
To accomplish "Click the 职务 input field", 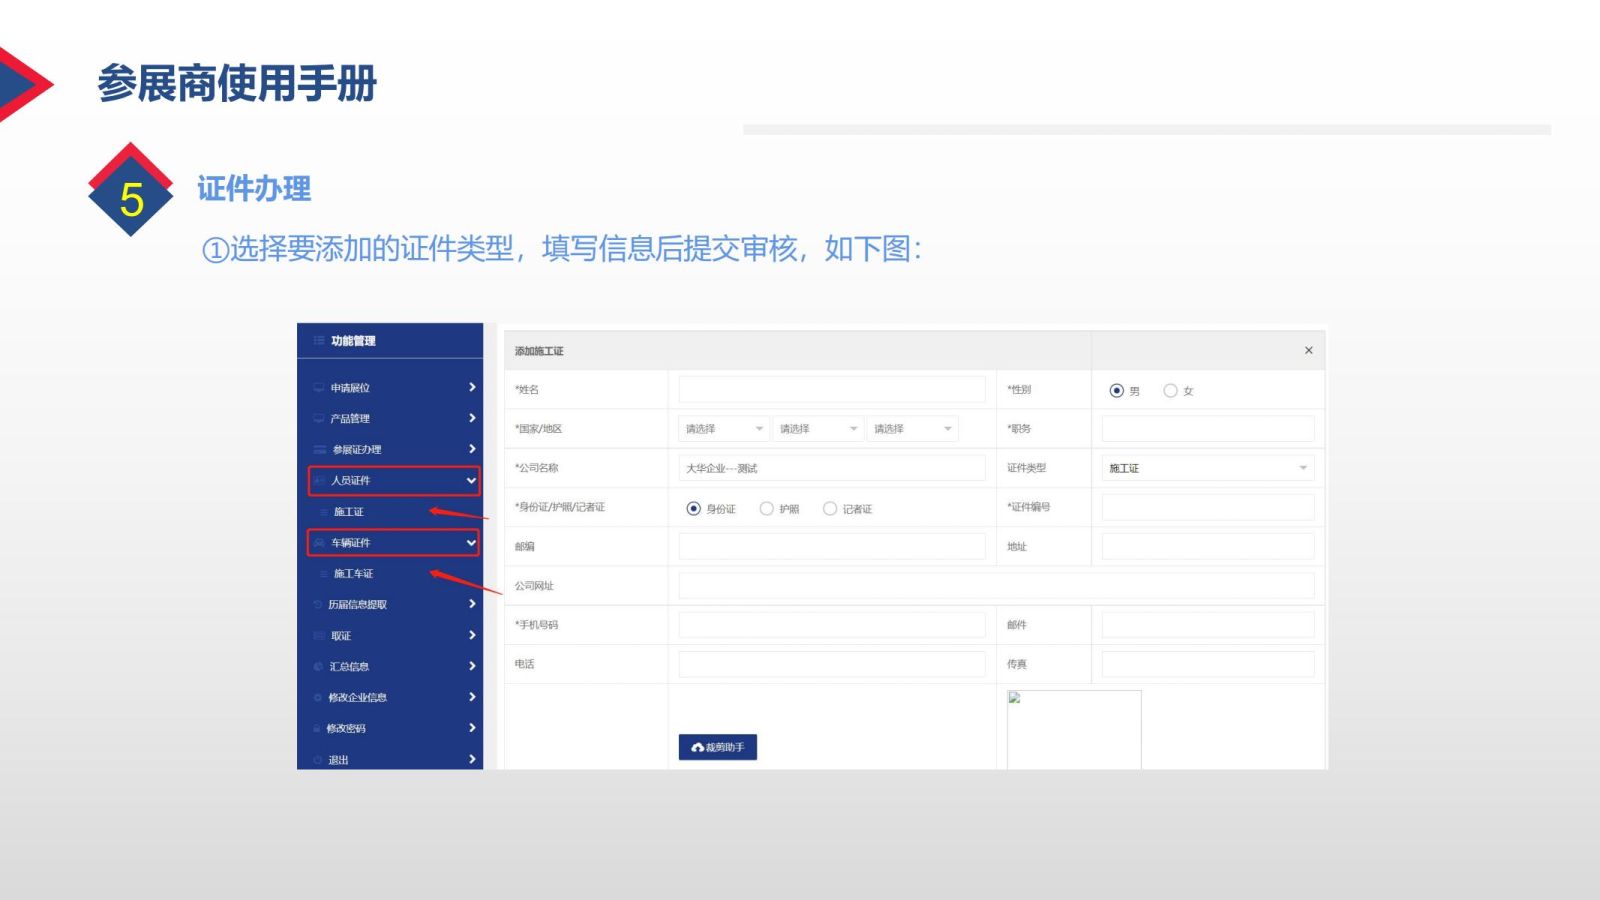I will point(1208,429).
